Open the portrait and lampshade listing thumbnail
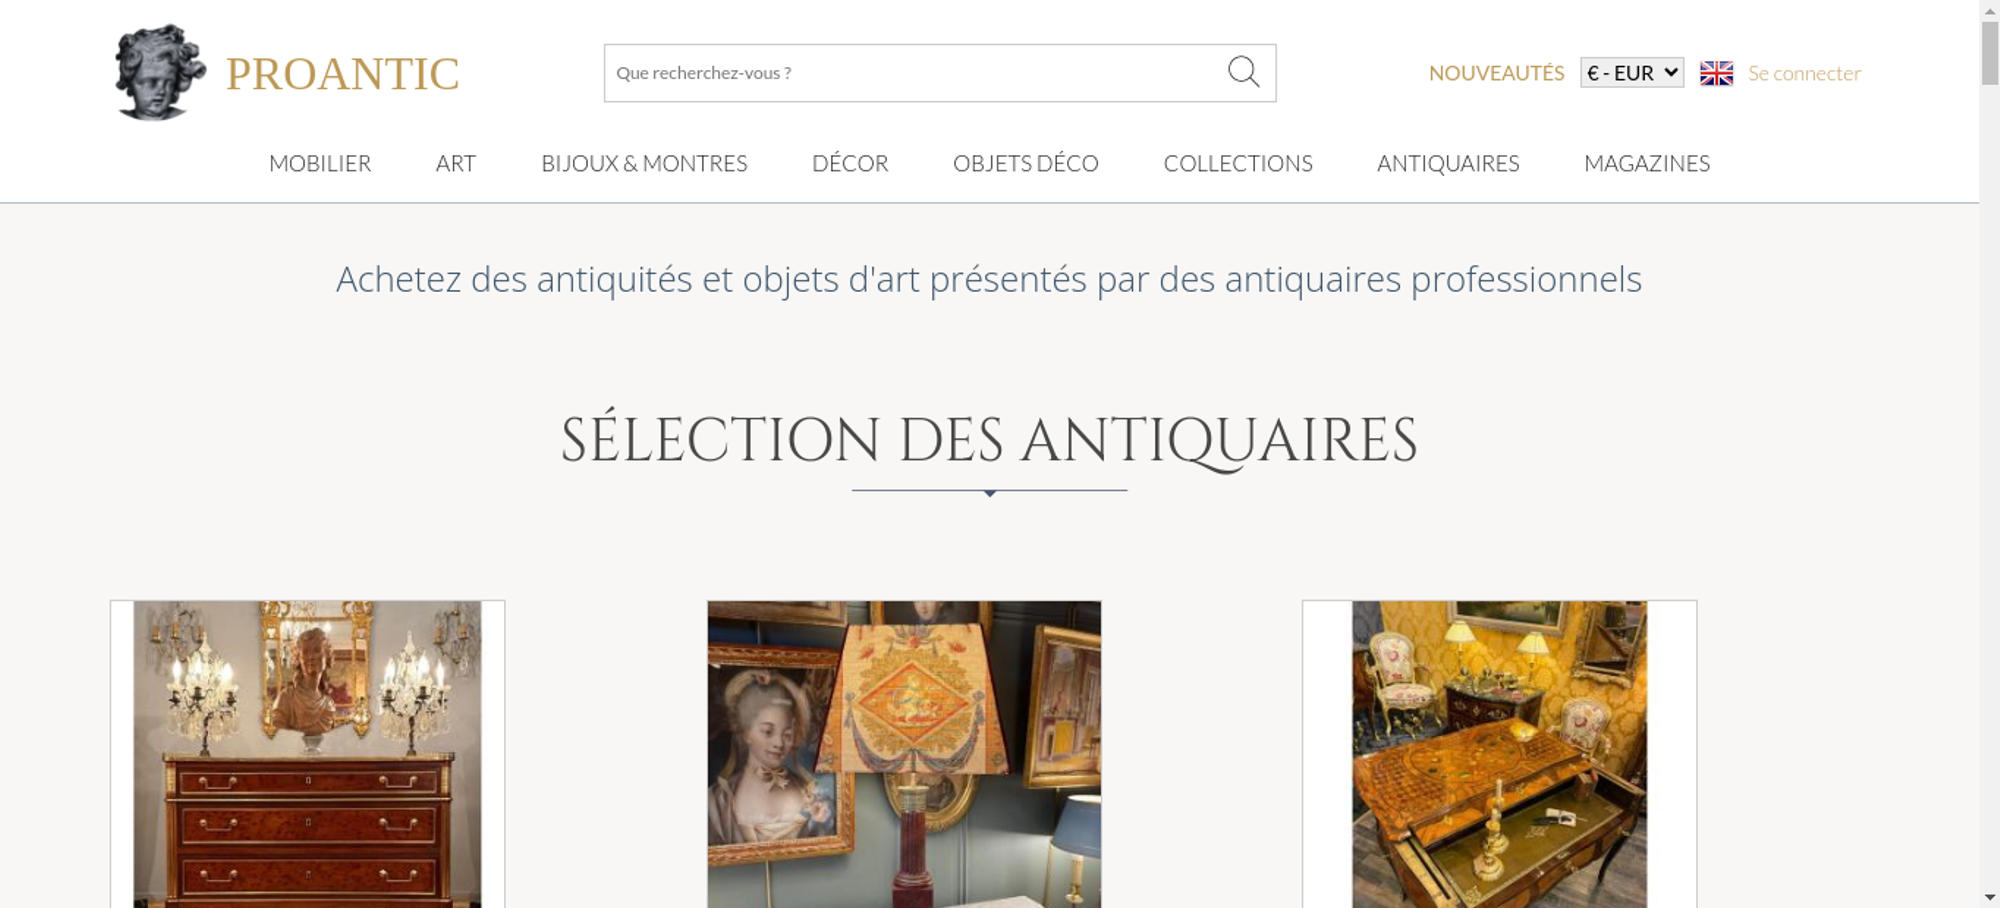 click(904, 754)
